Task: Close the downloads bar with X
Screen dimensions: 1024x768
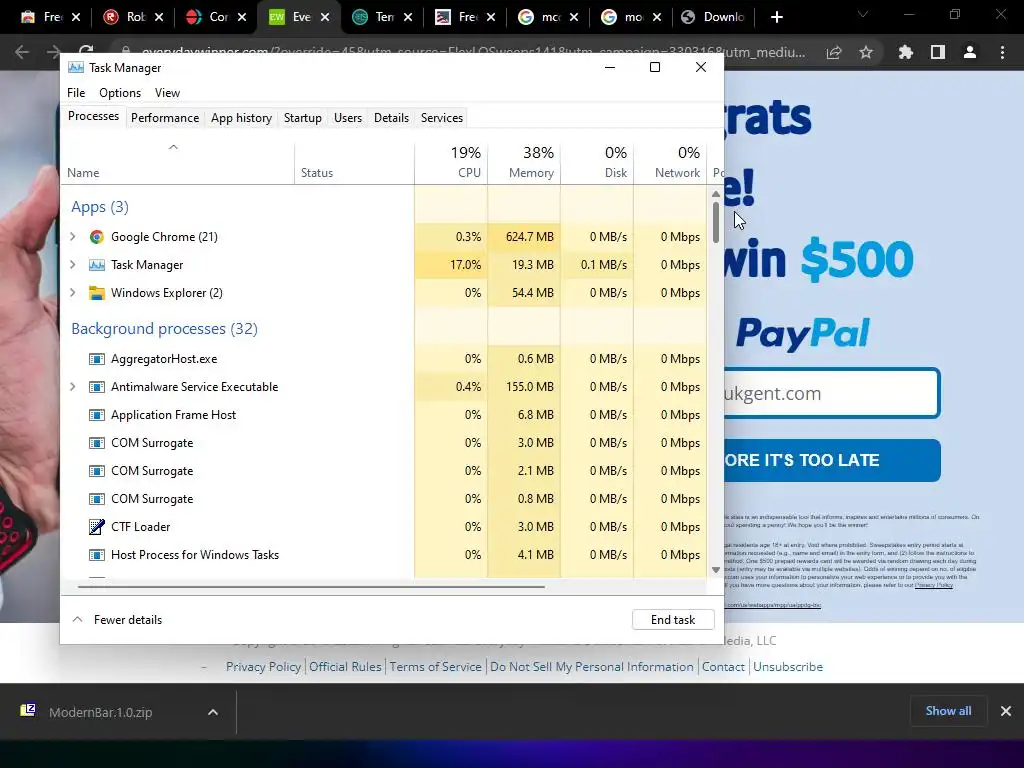Action: (x=1006, y=711)
